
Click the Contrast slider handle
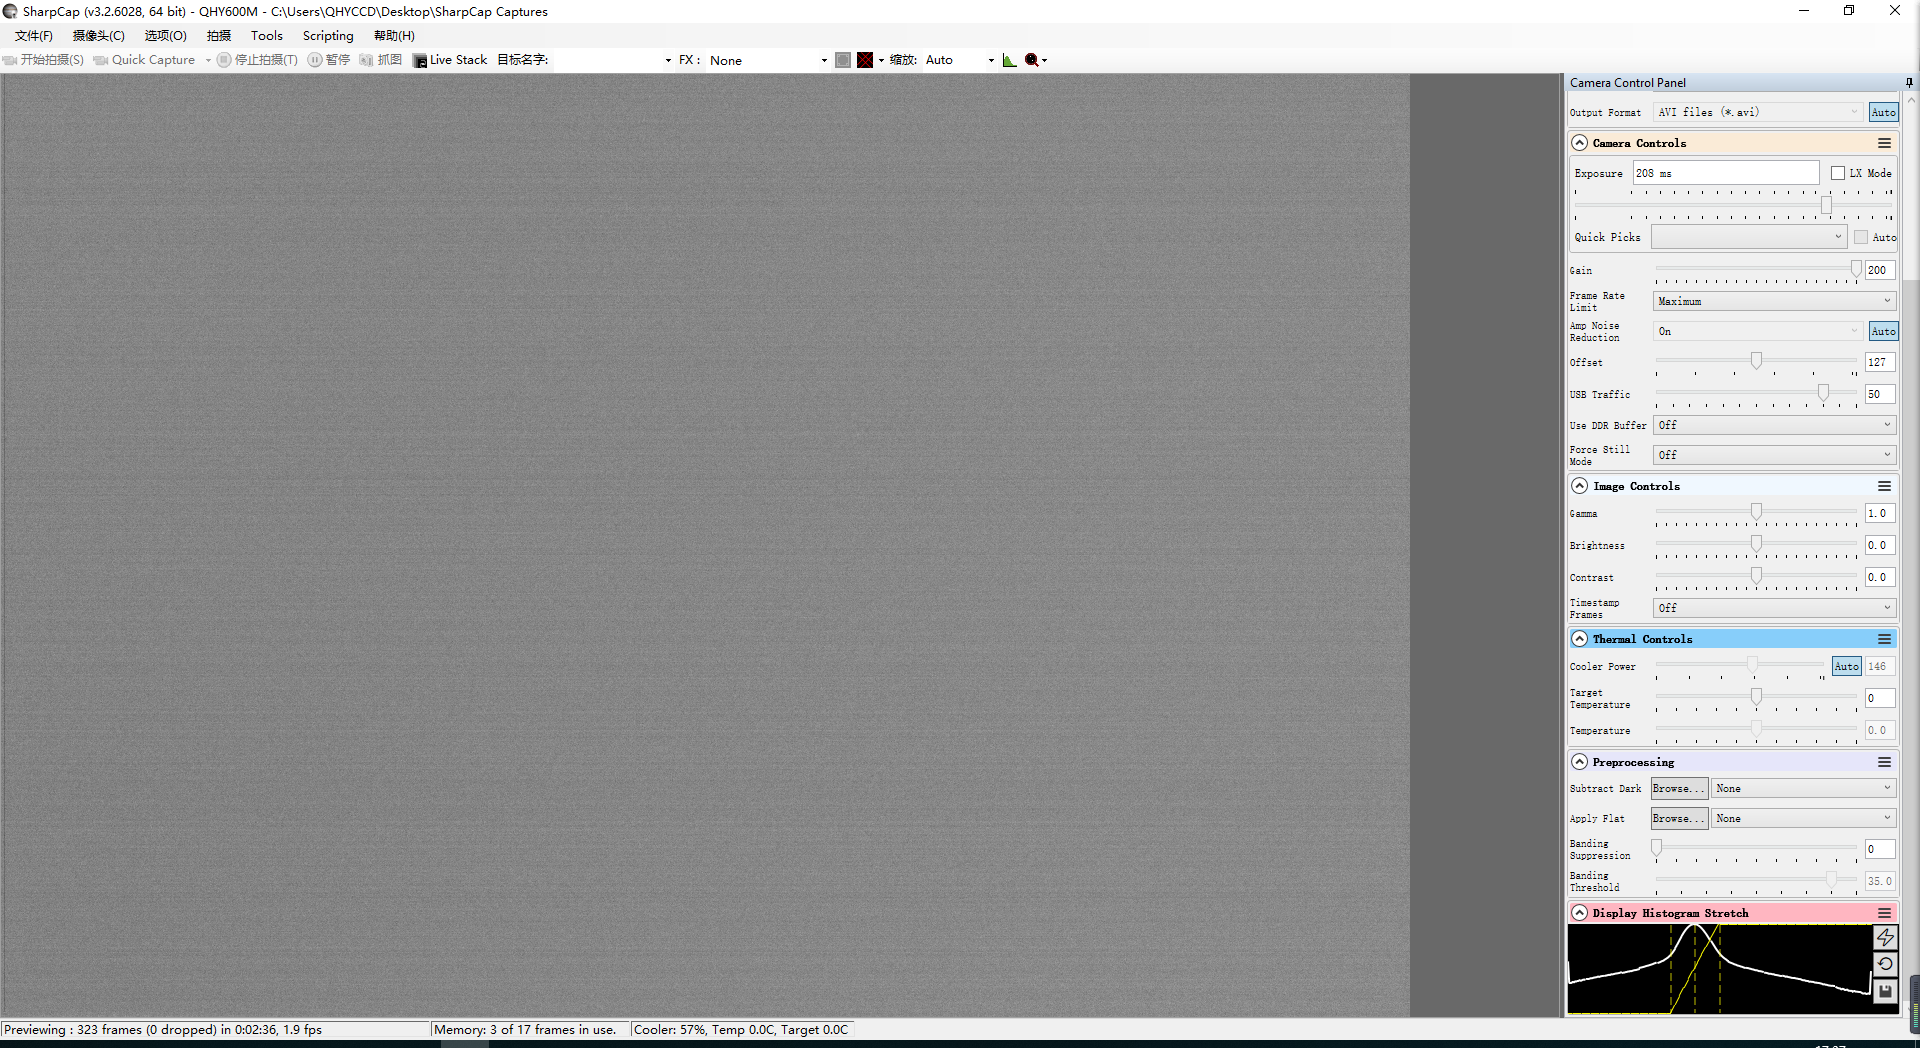[x=1756, y=576]
